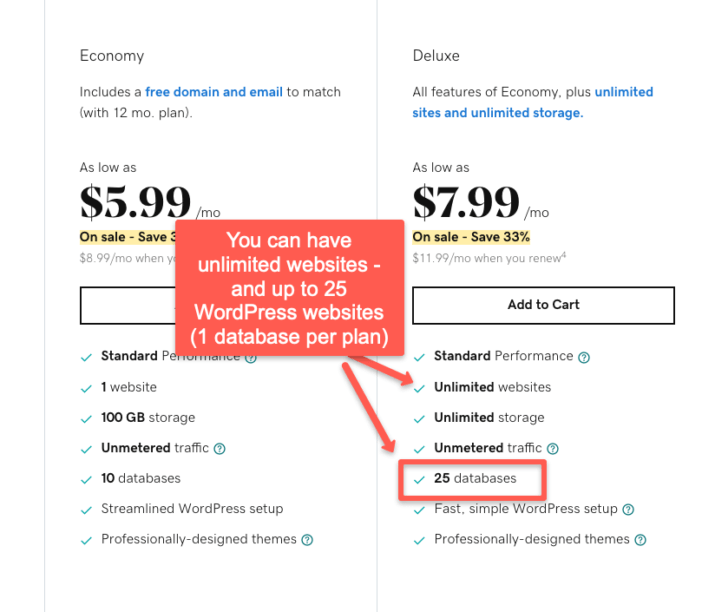The image size is (702, 612).
Task: Click Deluxe On sale - Save 33% badge
Action: [x=471, y=237]
